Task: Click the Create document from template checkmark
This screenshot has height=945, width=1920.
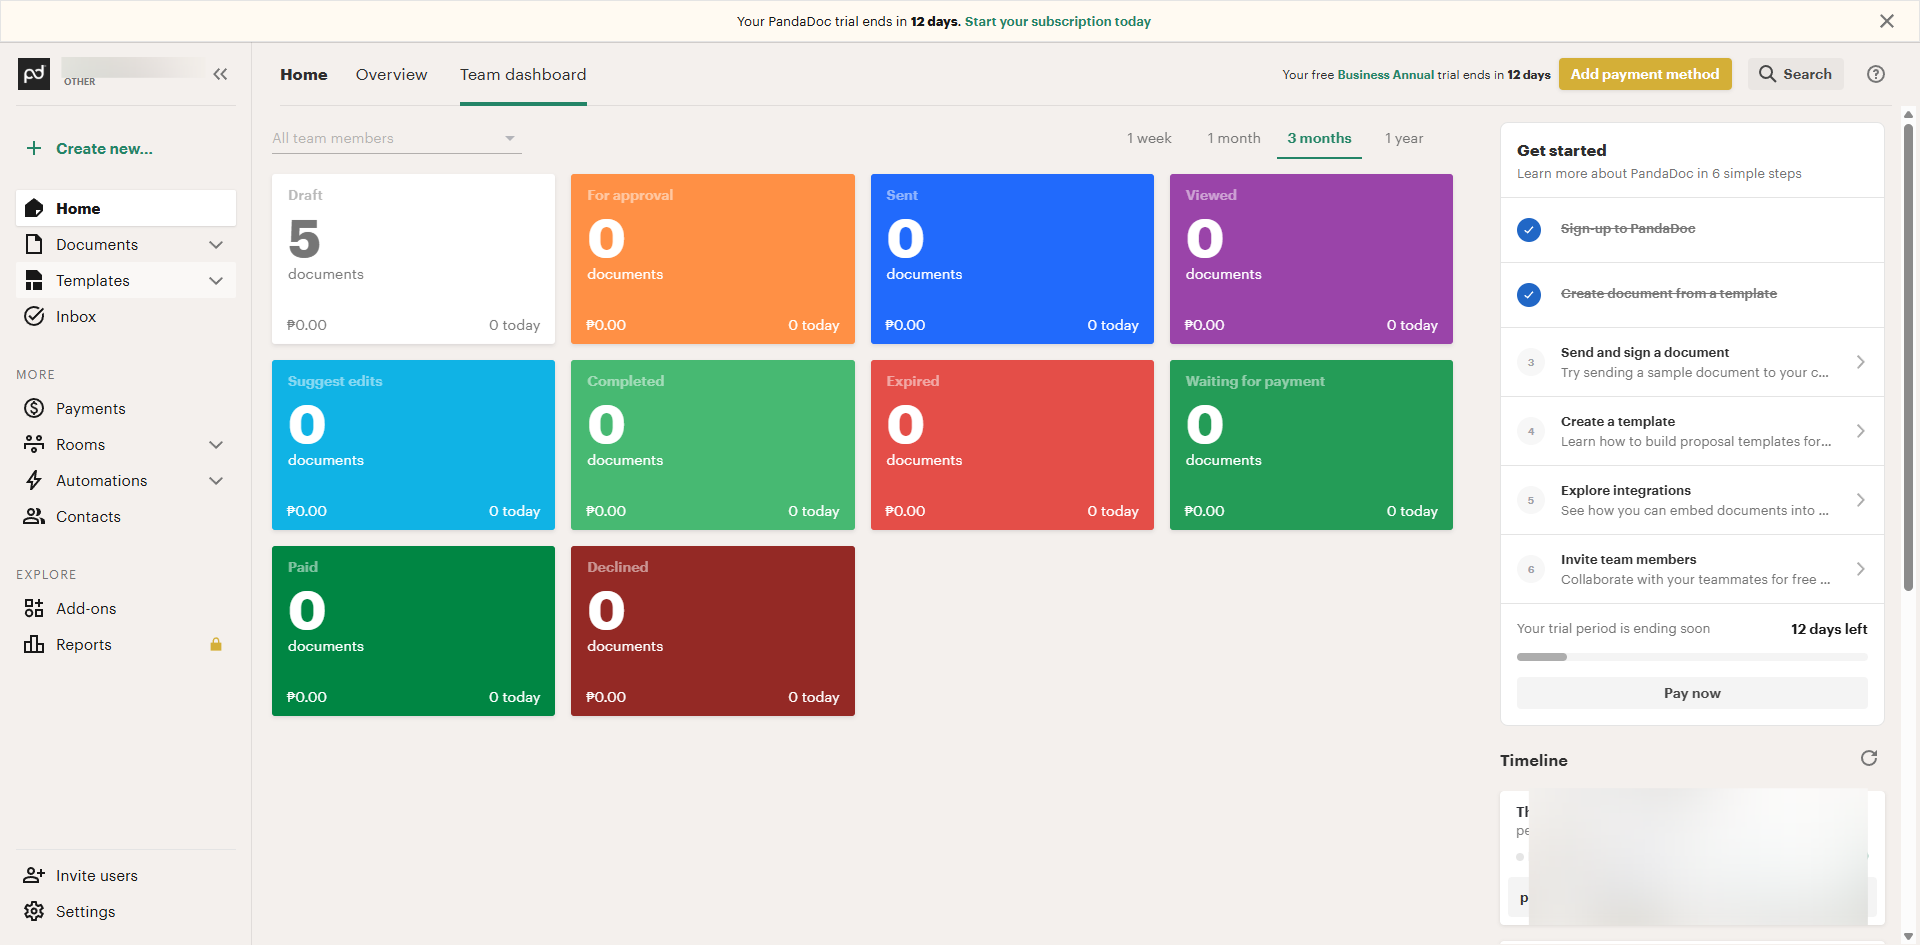Action: pyautogui.click(x=1529, y=295)
